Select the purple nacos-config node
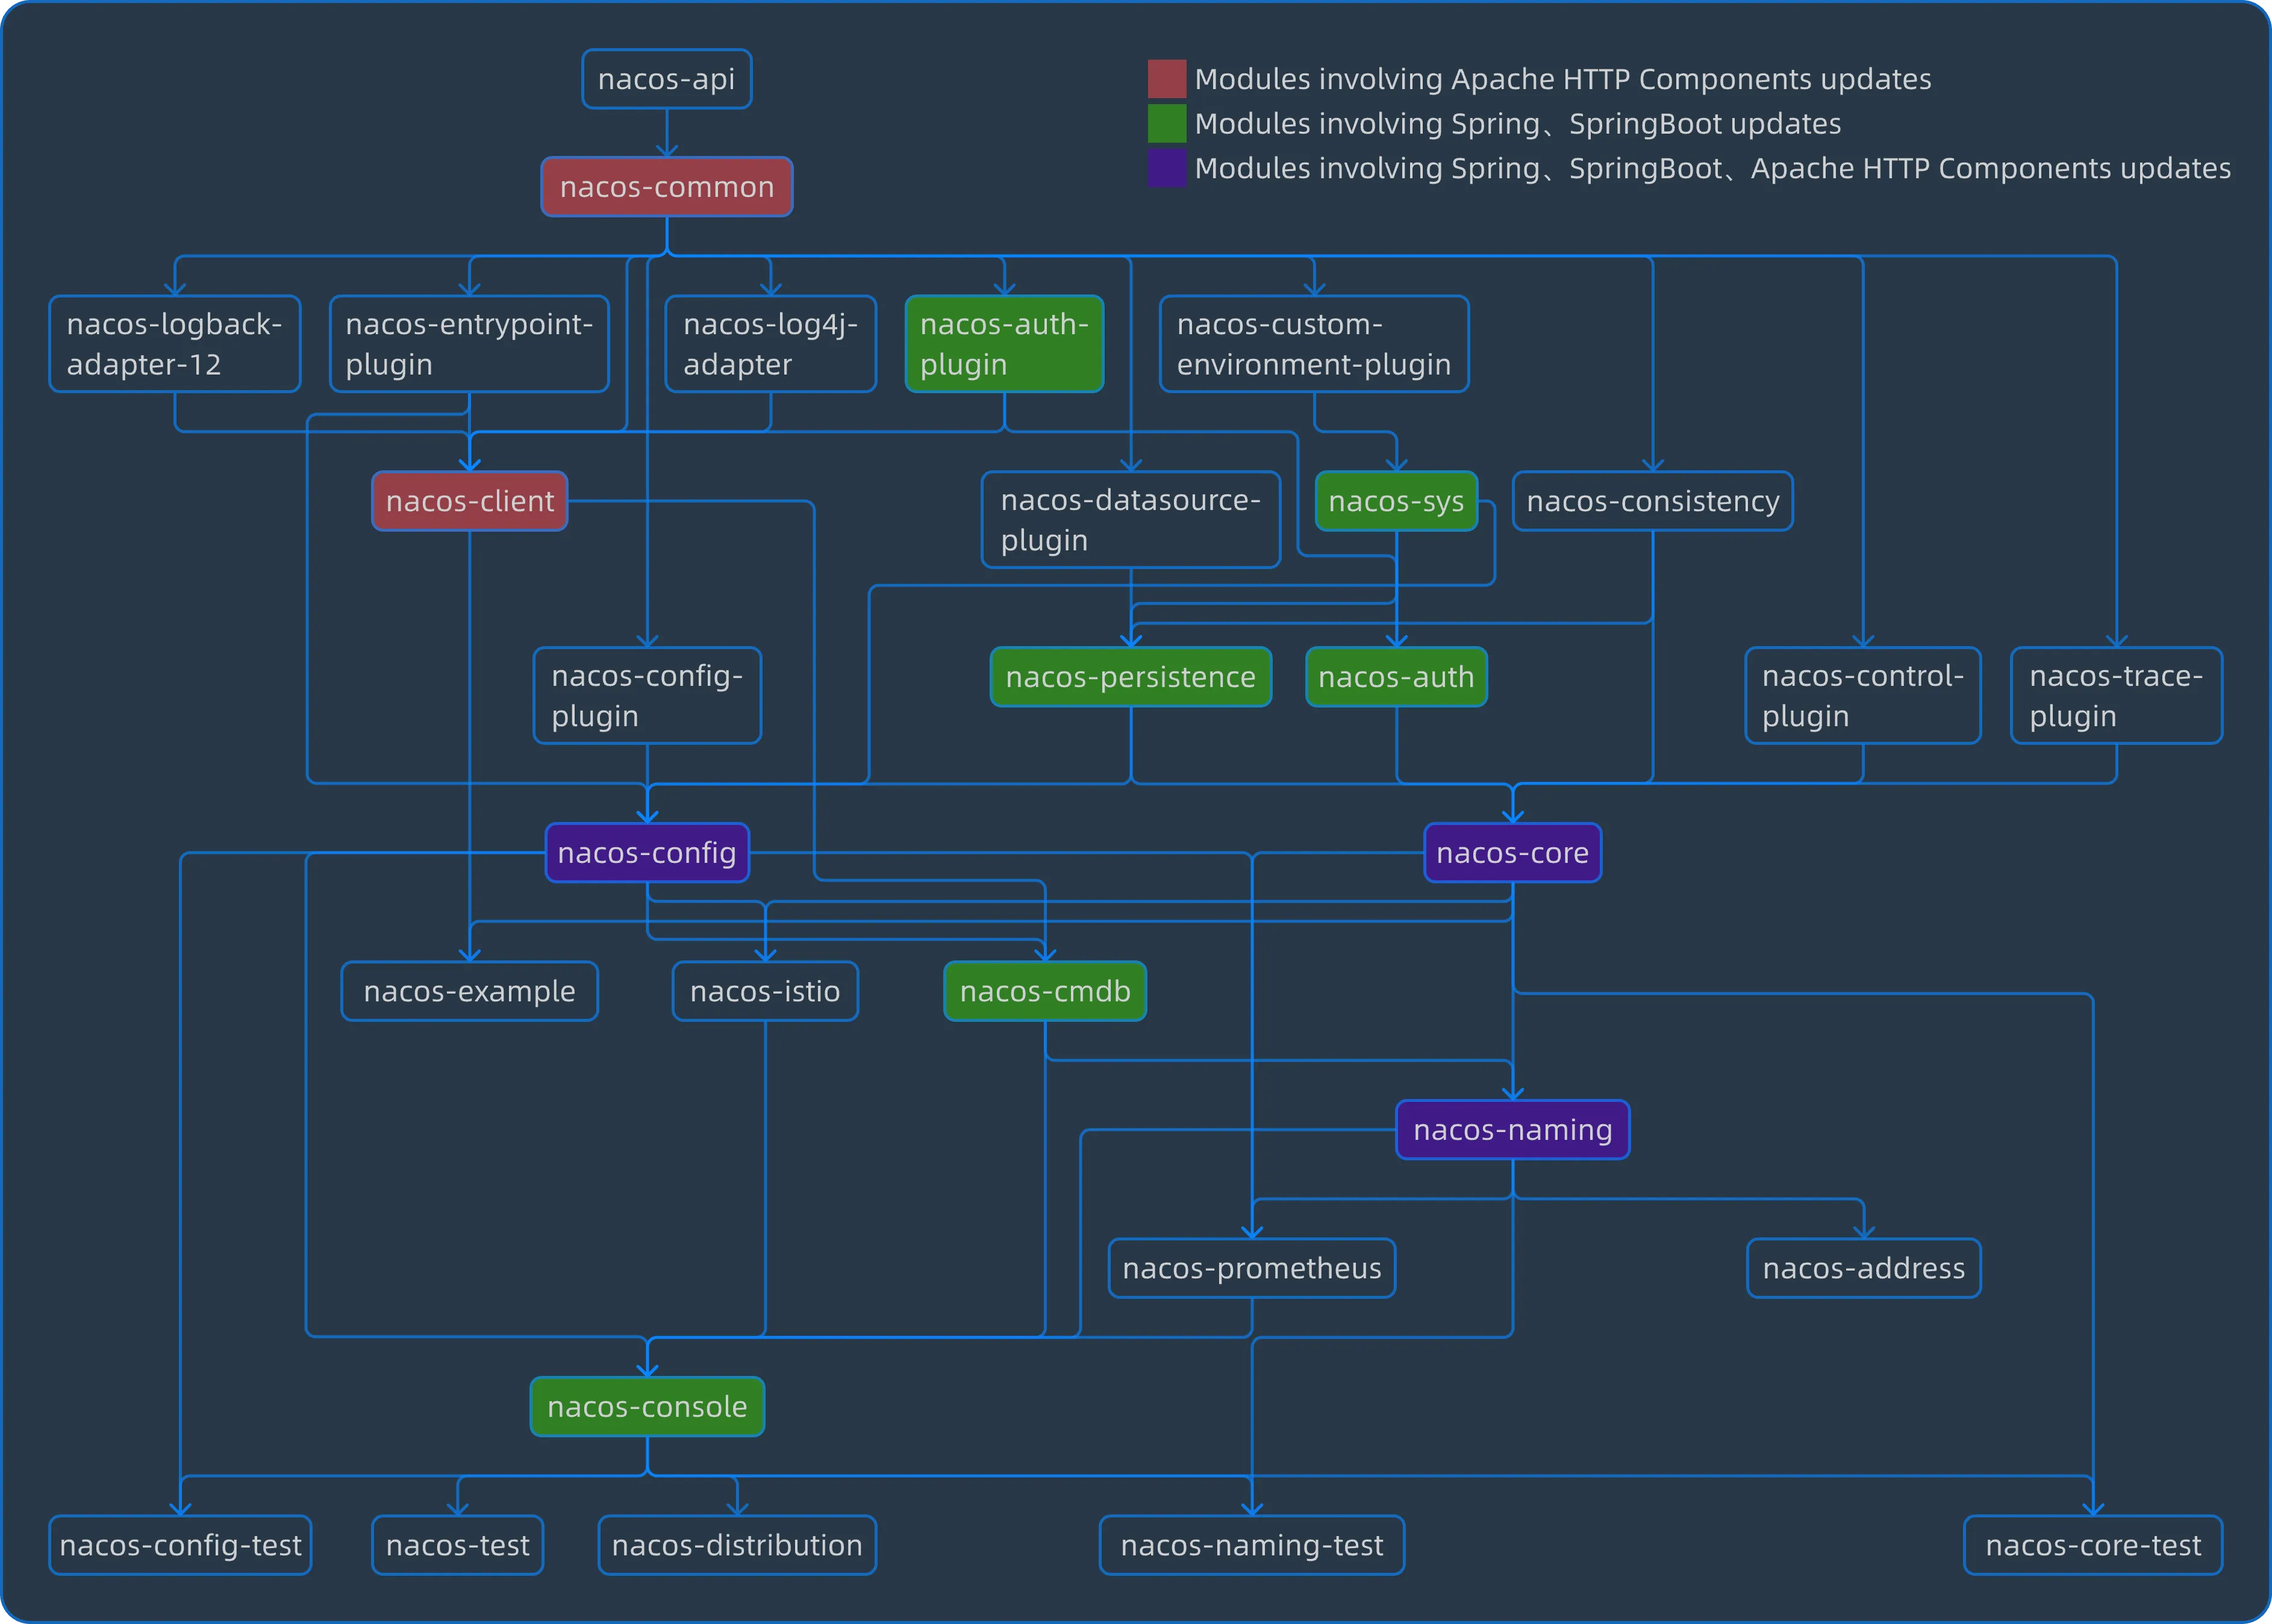This screenshot has height=1624, width=2272. click(x=647, y=853)
